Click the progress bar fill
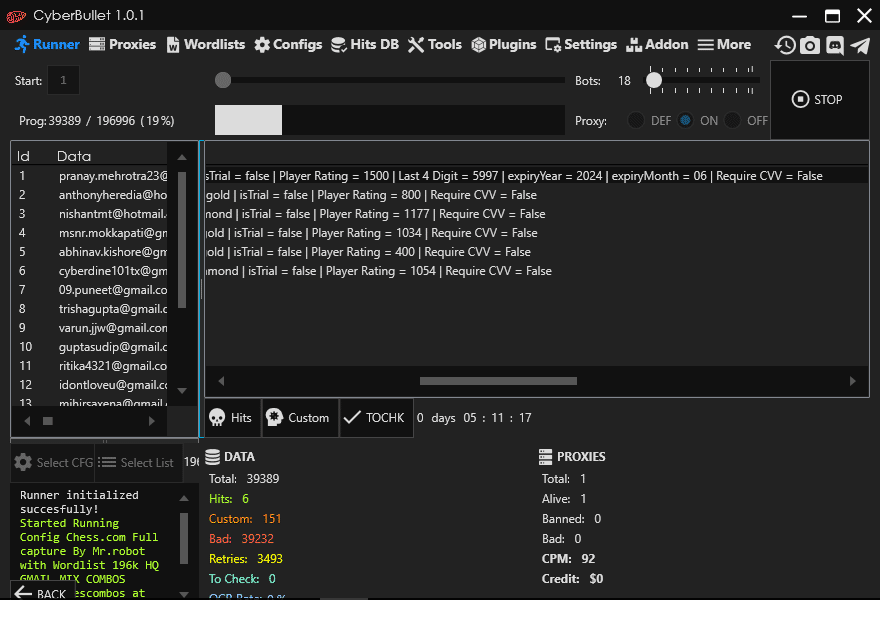The width and height of the screenshot is (880, 620). click(x=248, y=120)
